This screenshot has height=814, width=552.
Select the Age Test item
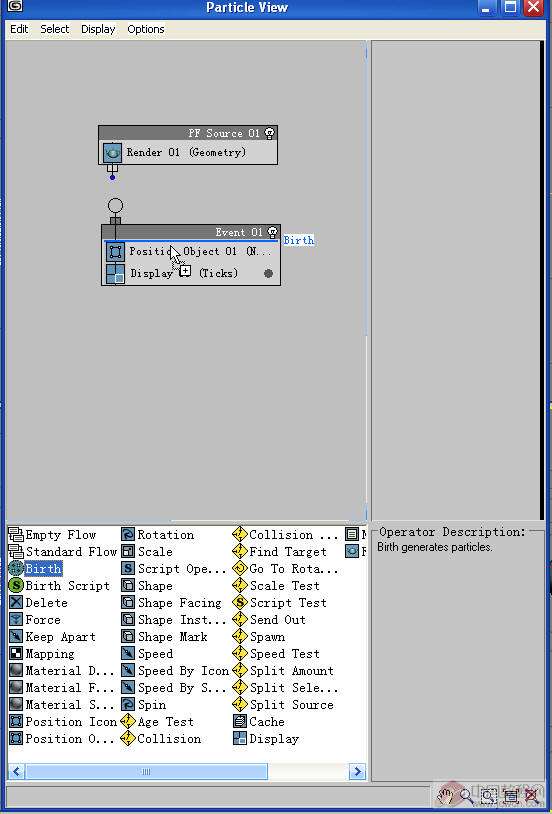point(157,722)
